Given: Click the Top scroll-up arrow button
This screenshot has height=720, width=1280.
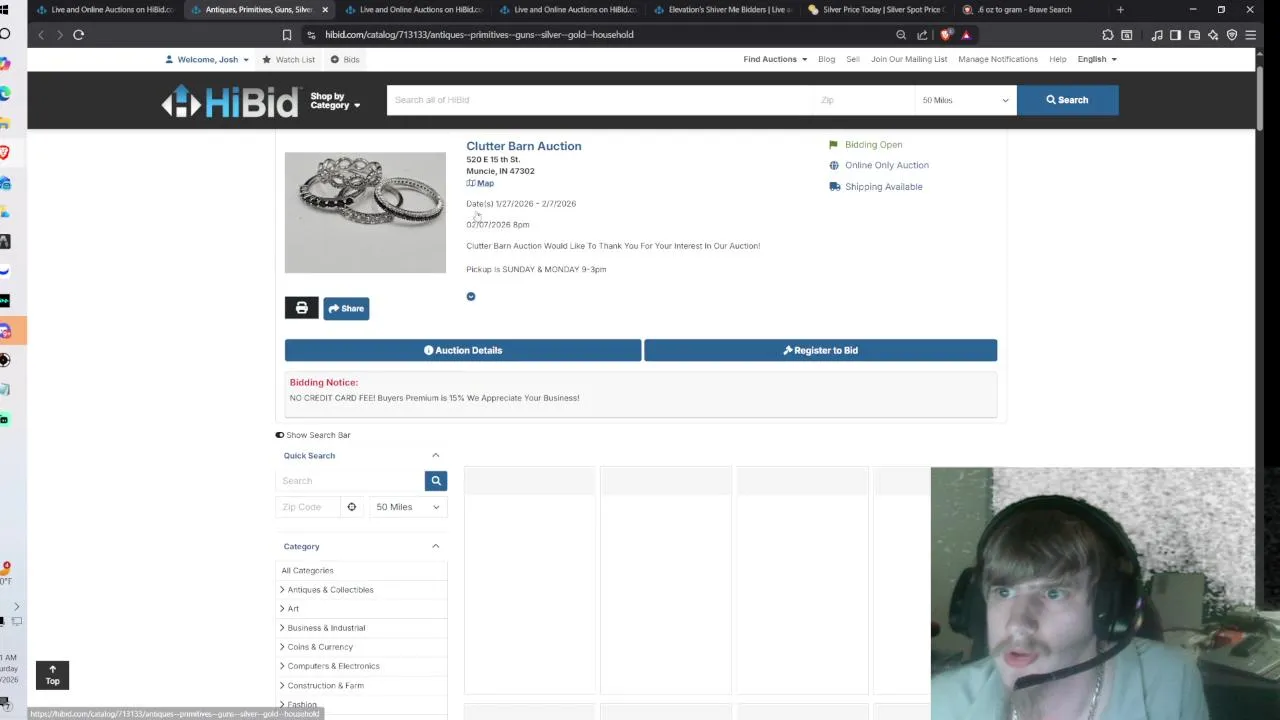Looking at the screenshot, I should [x=52, y=675].
